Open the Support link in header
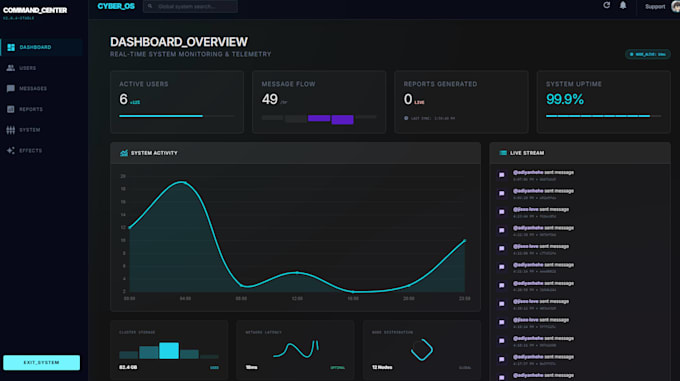This screenshot has height=381, width=680. point(655,7)
